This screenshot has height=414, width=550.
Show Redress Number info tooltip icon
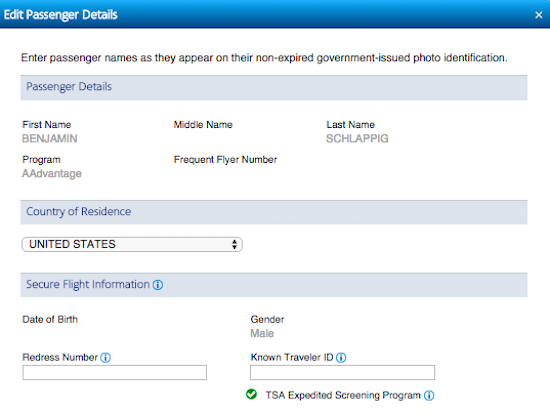(x=106, y=358)
